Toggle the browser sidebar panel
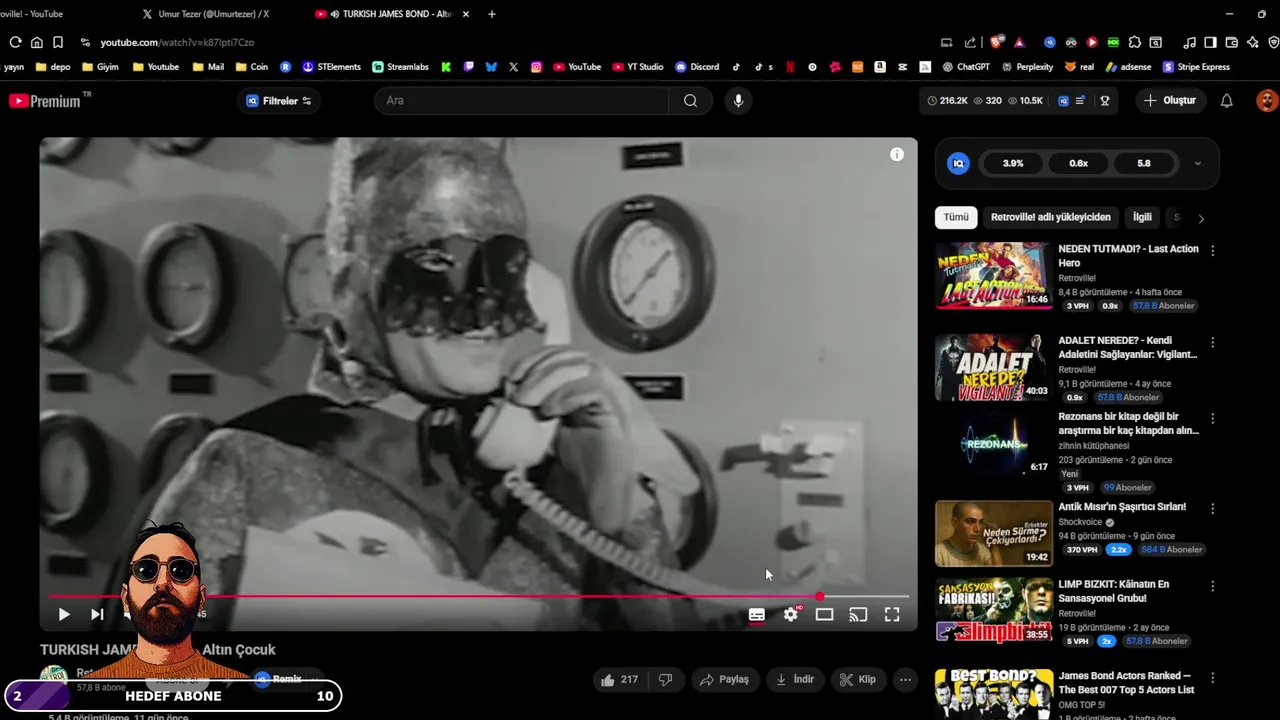1280x720 pixels. 1210,42
